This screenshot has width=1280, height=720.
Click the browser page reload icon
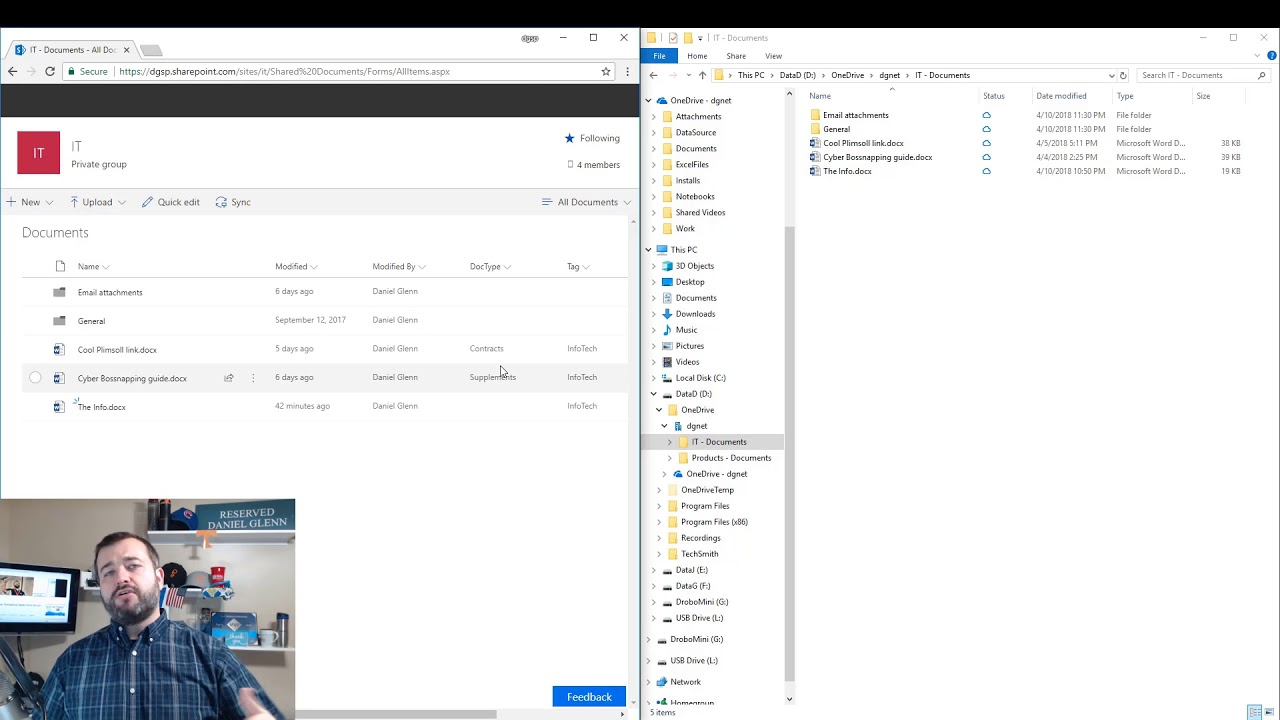pos(50,71)
